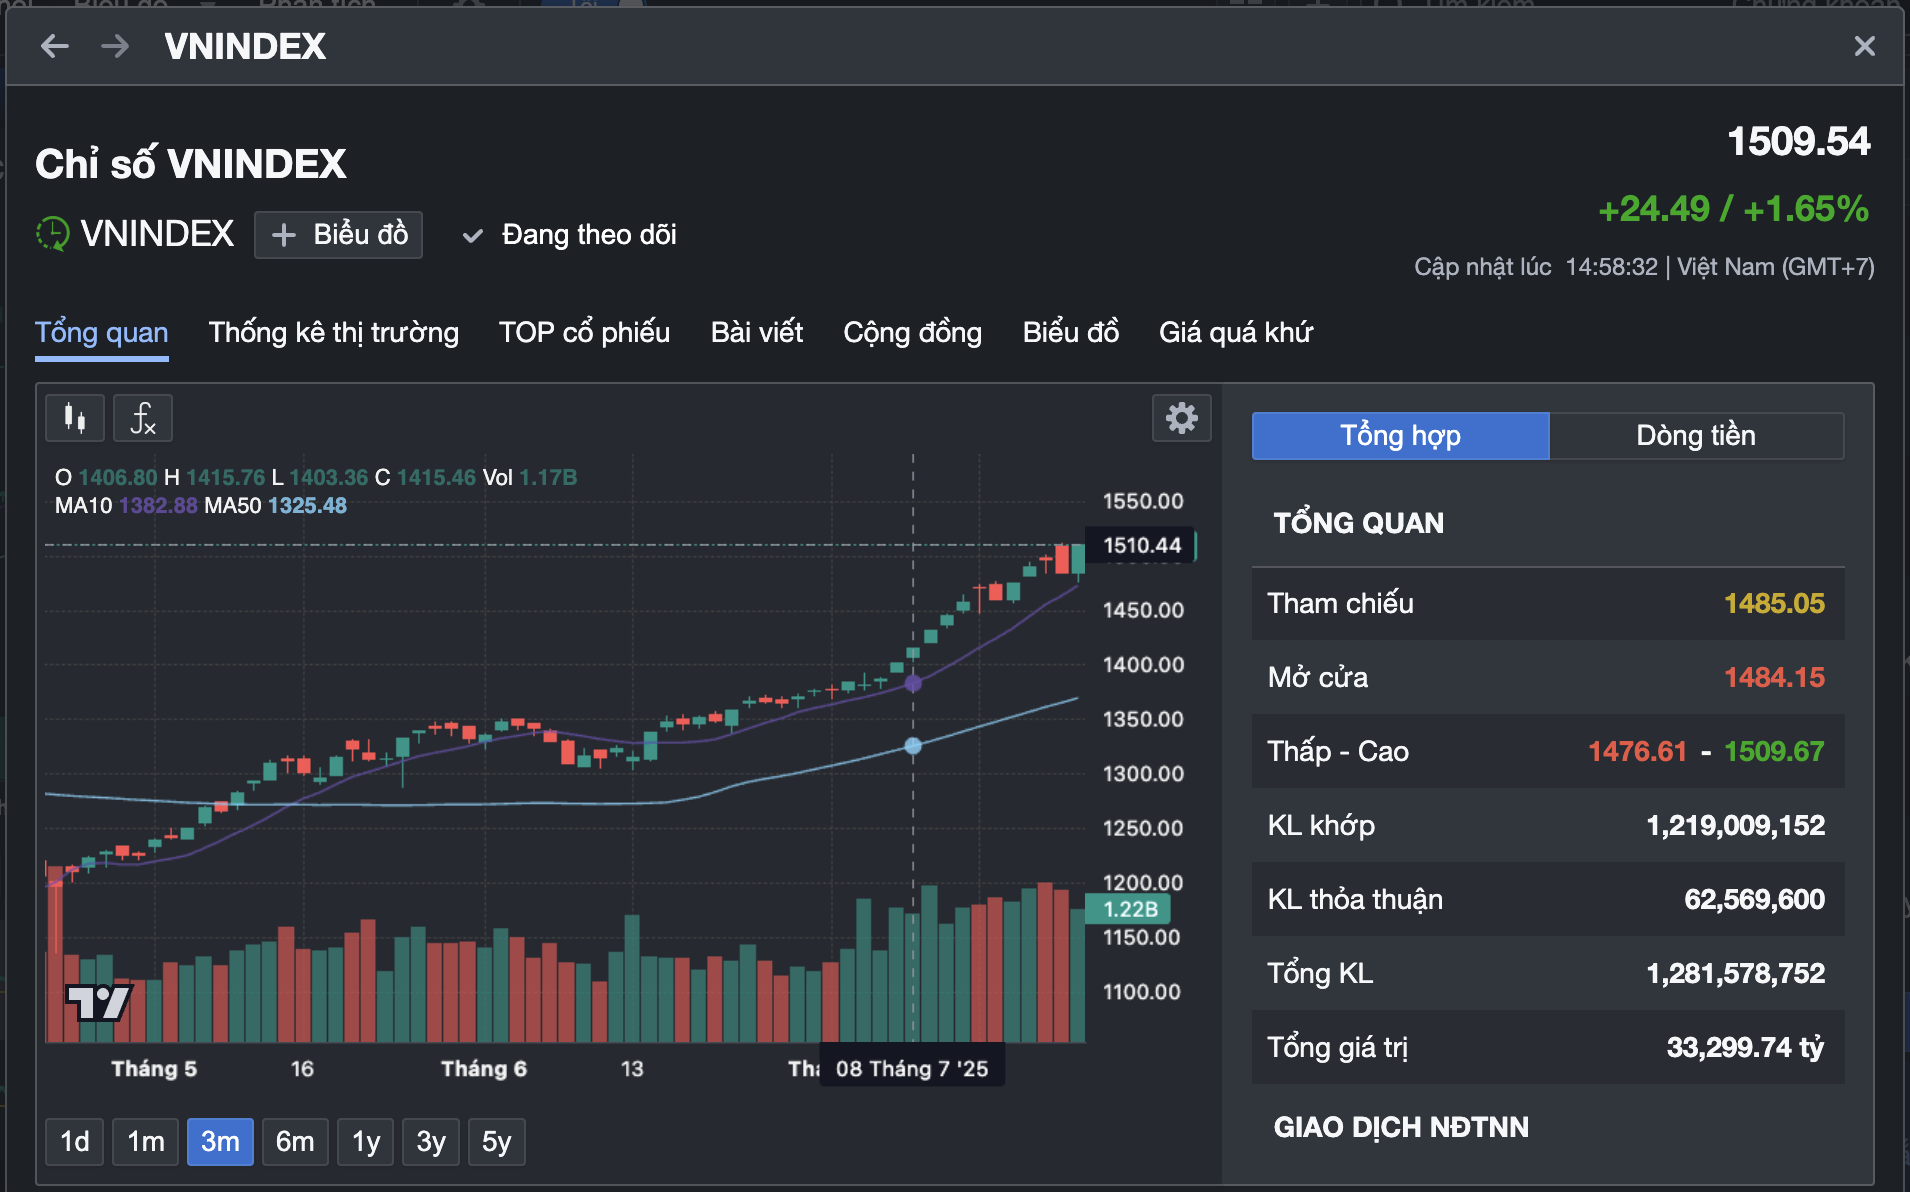This screenshot has height=1192, width=1910.
Task: Switch to 'TOP cổ phiếu' tab
Action: click(584, 333)
